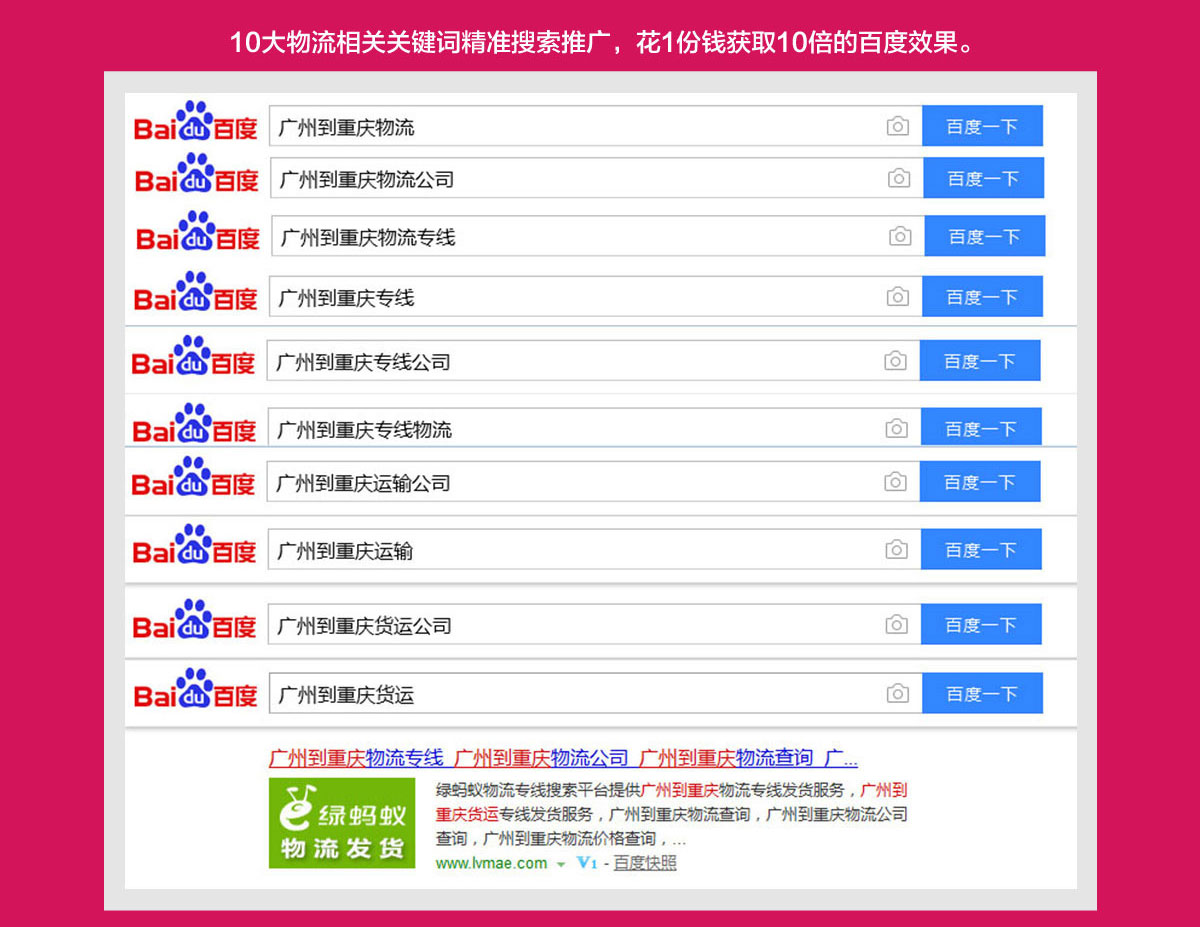Click the V1 verification badge icon
The height and width of the screenshot is (927, 1200).
coord(587,863)
